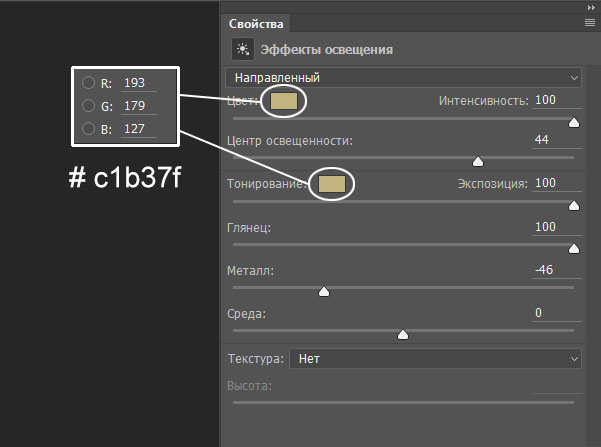Click the Lighting Effects sun icon
601x447 pixels.
click(242, 48)
